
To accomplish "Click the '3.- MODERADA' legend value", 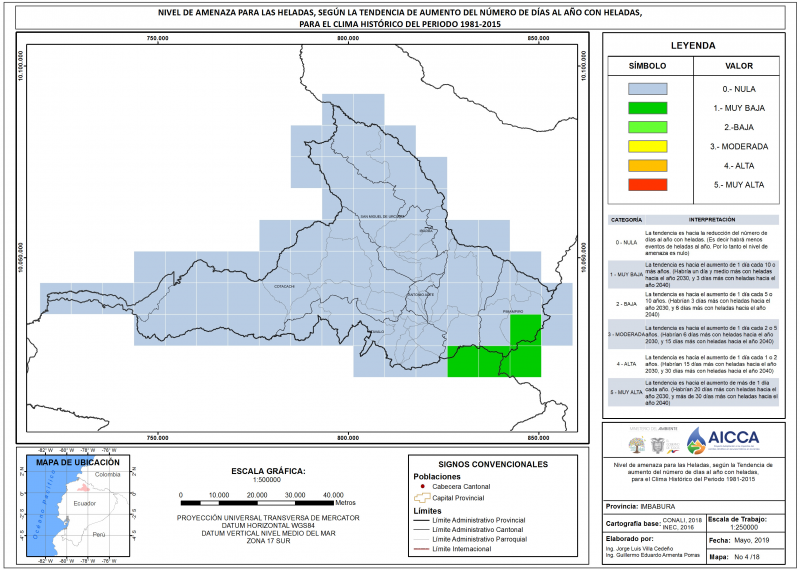I will point(739,146).
